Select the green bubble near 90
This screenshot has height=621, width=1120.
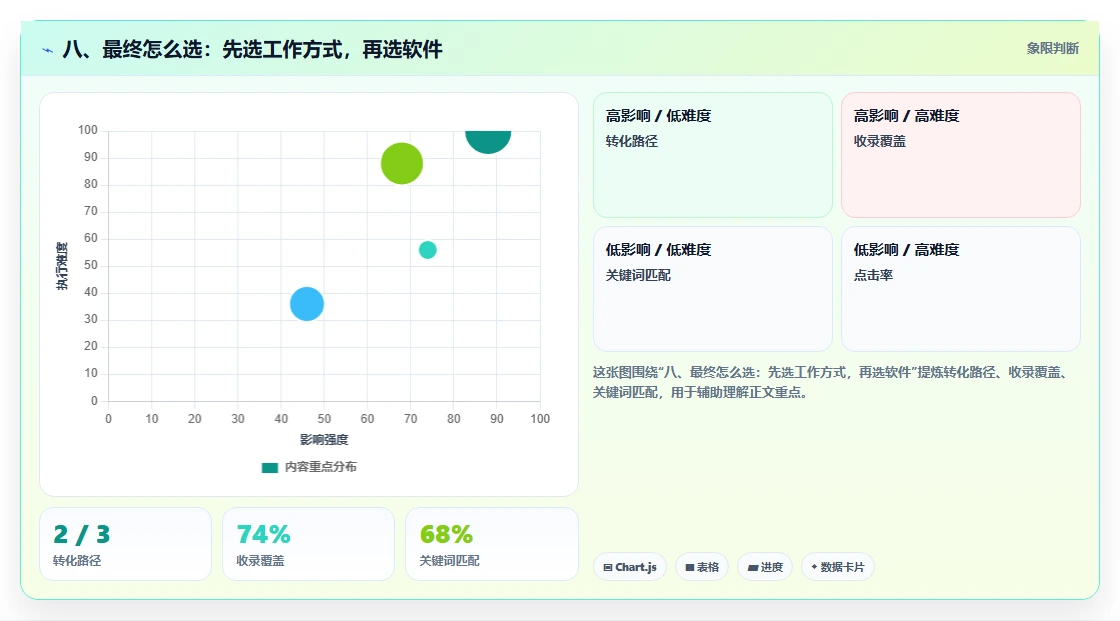click(401, 163)
